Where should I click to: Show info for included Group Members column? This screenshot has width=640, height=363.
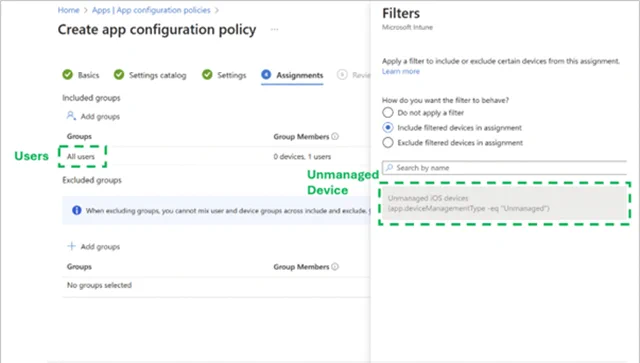pyautogui.click(x=335, y=136)
